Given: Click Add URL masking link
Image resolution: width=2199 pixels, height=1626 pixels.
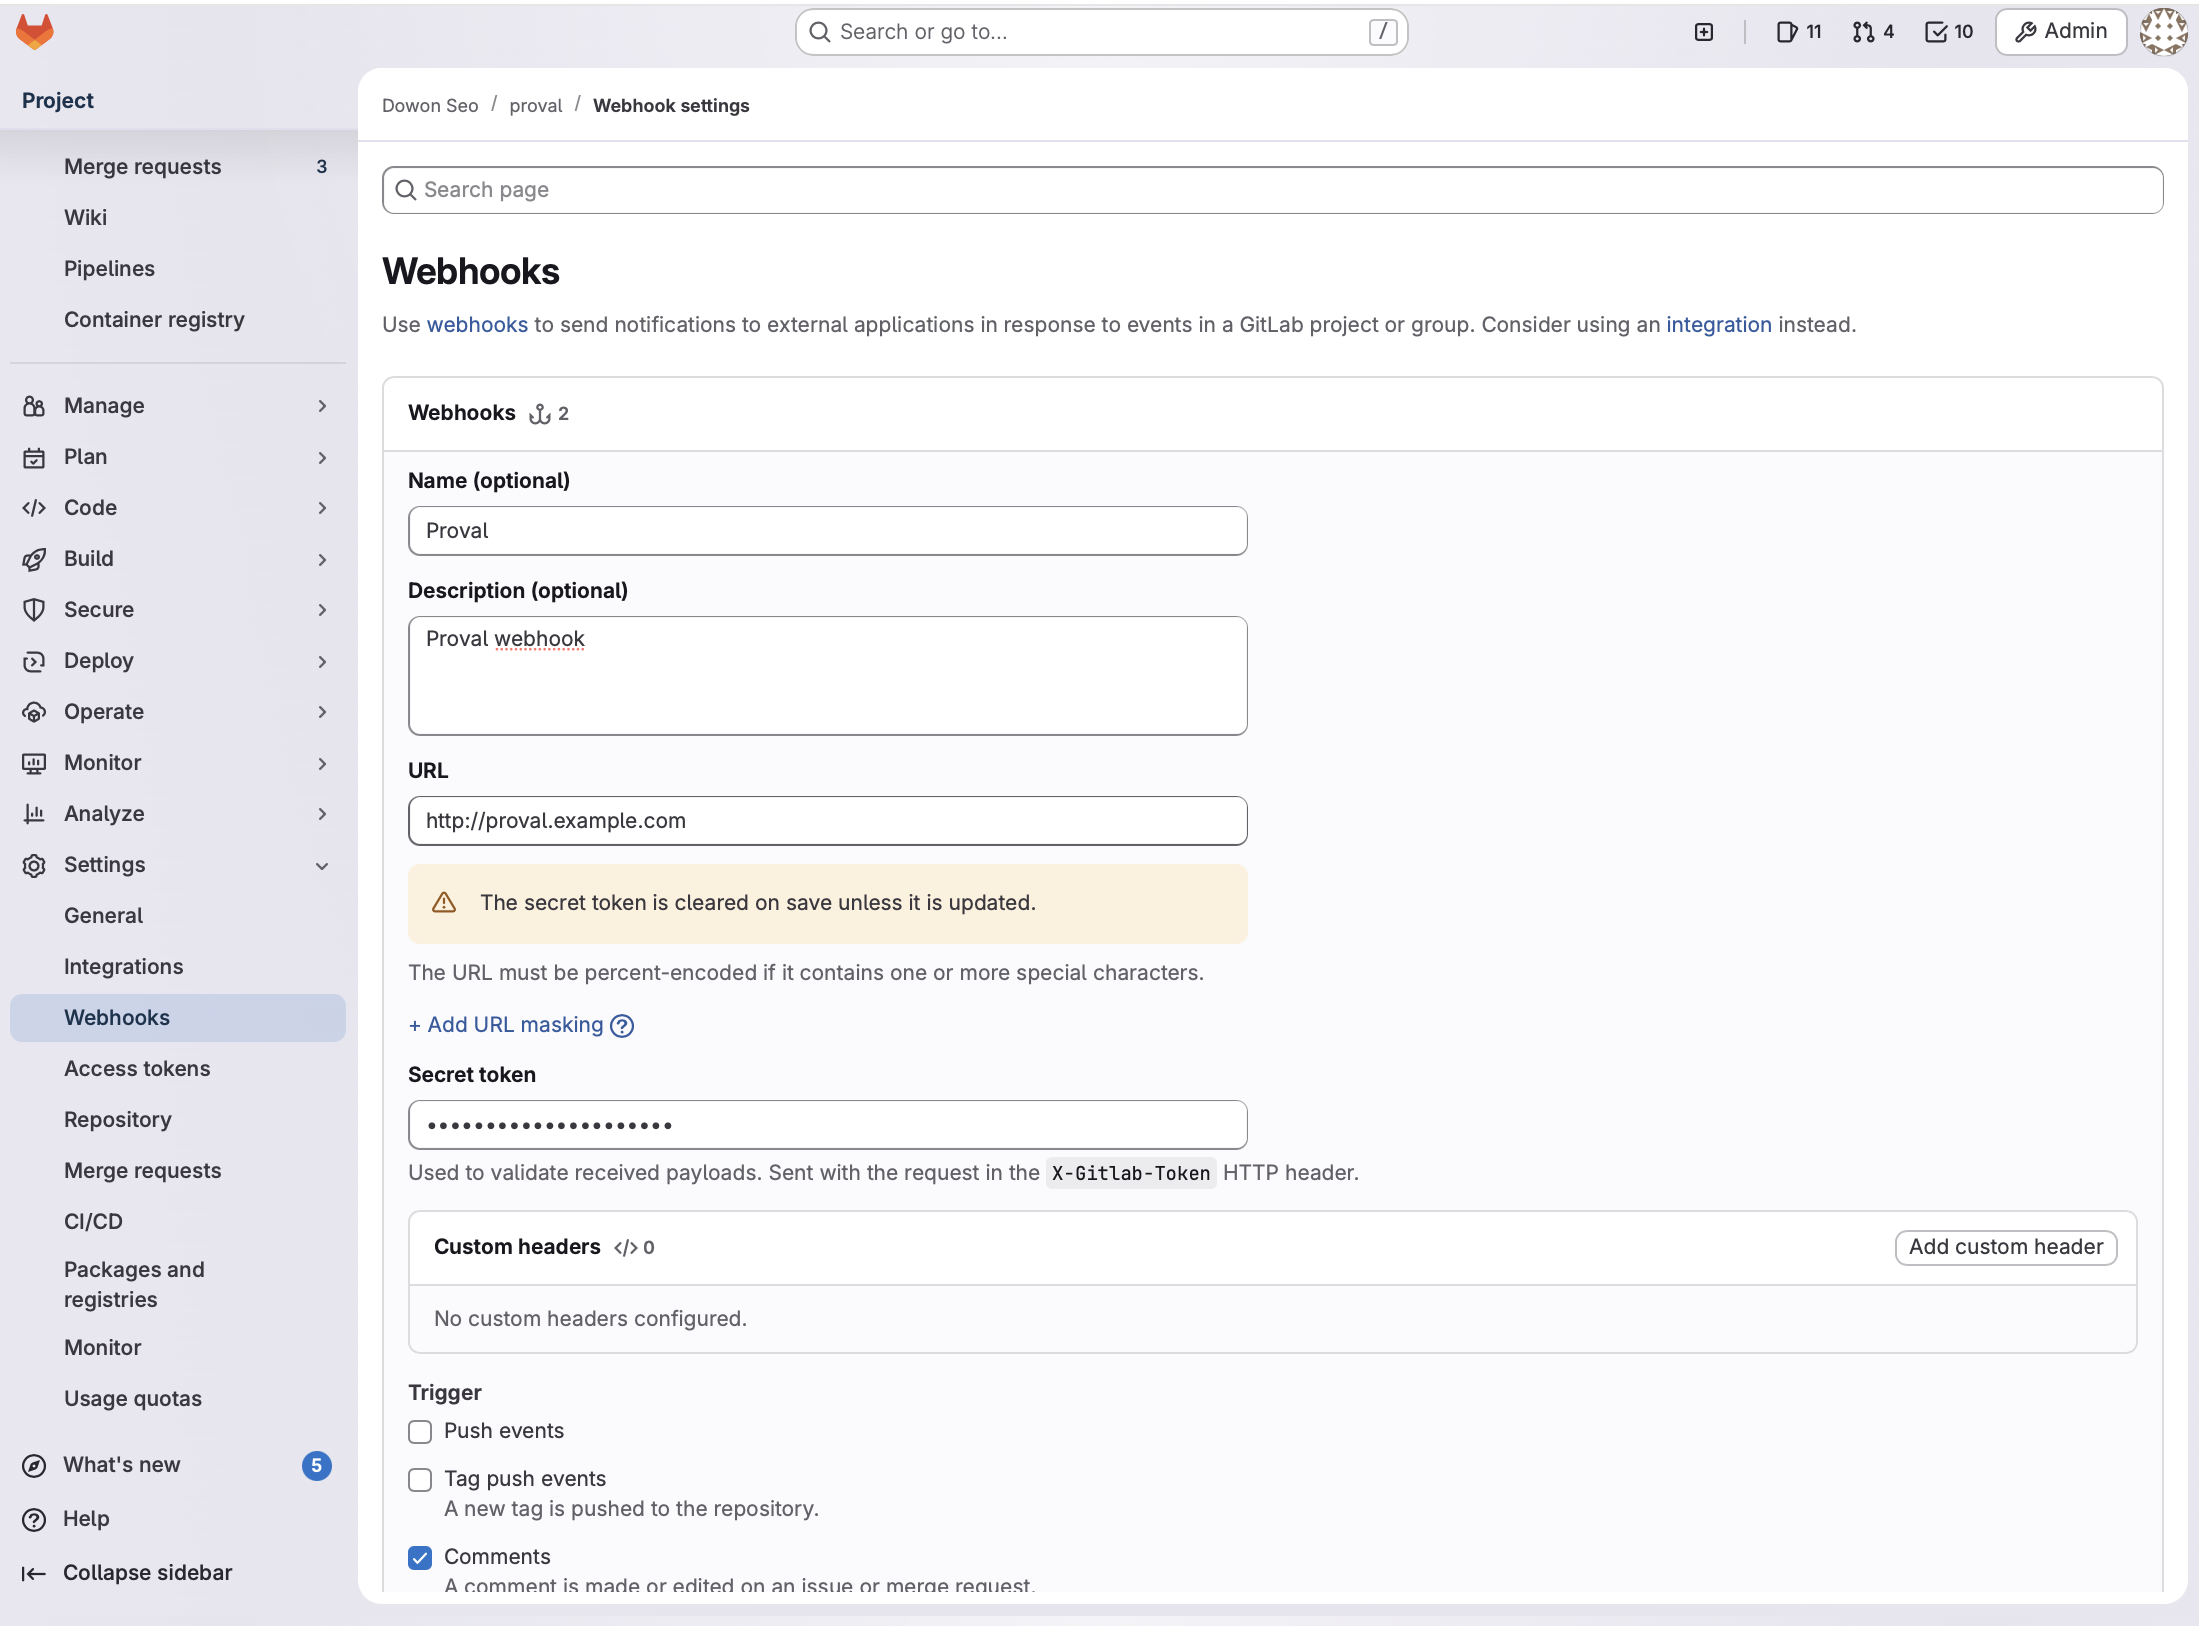Looking at the screenshot, I should [x=506, y=1025].
